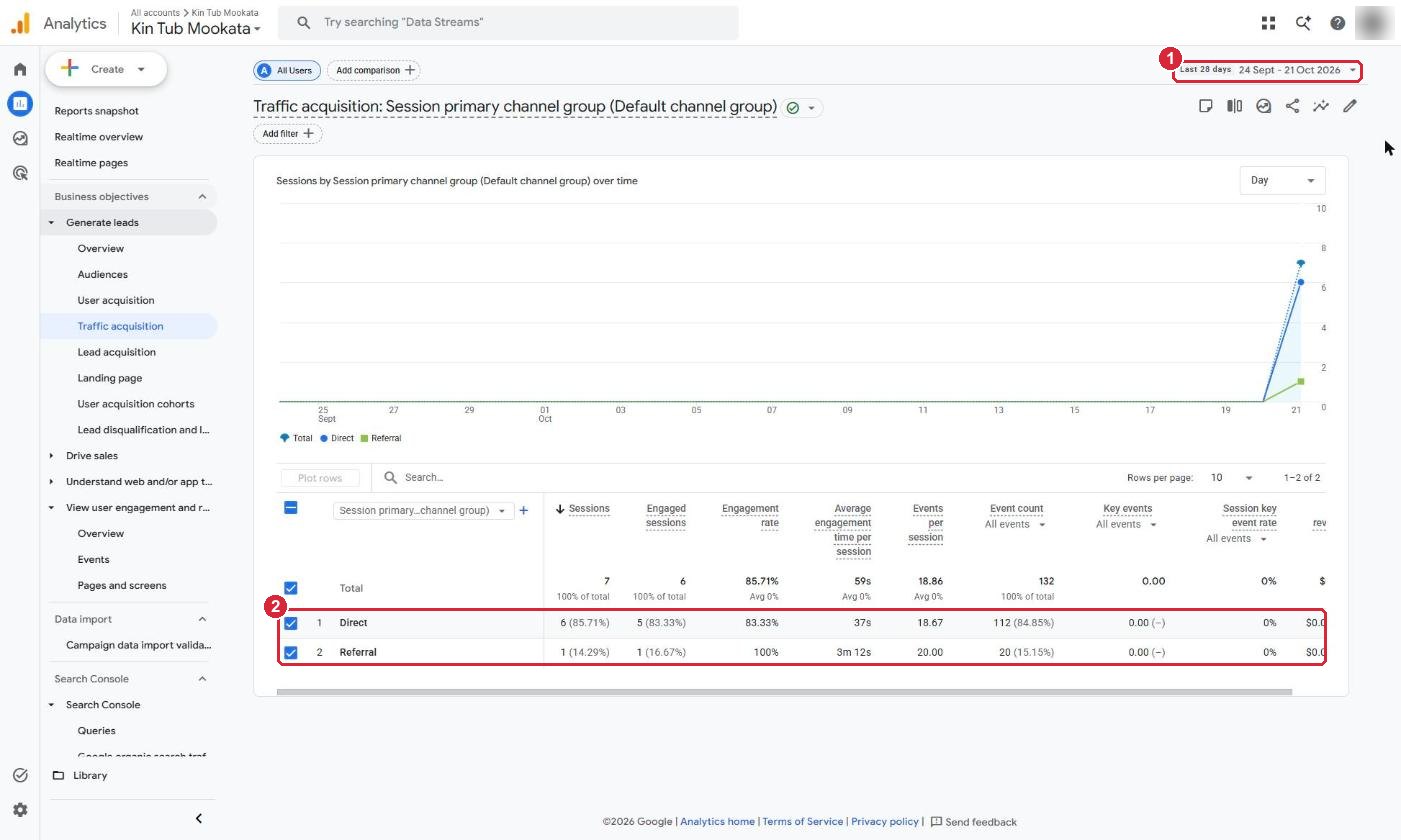Open the Home section in the left rail
Screen dimensions: 1401x840
pos(20,69)
